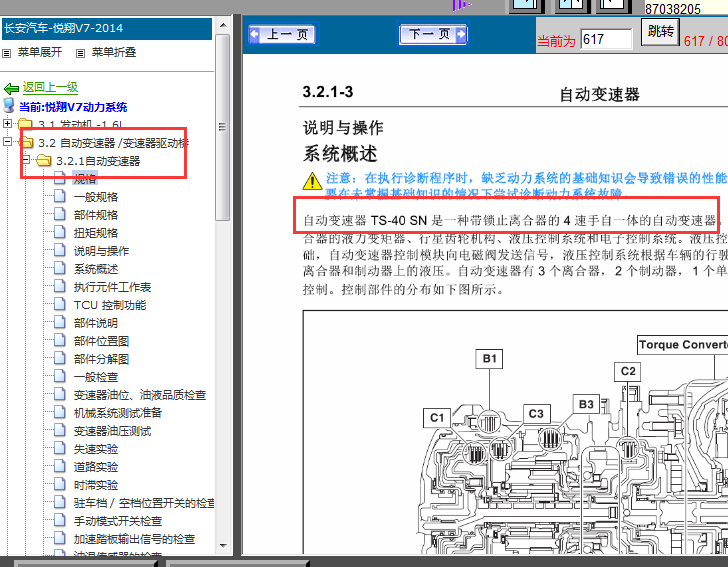
Task: Click the 跳转 jump button
Action: point(660,31)
